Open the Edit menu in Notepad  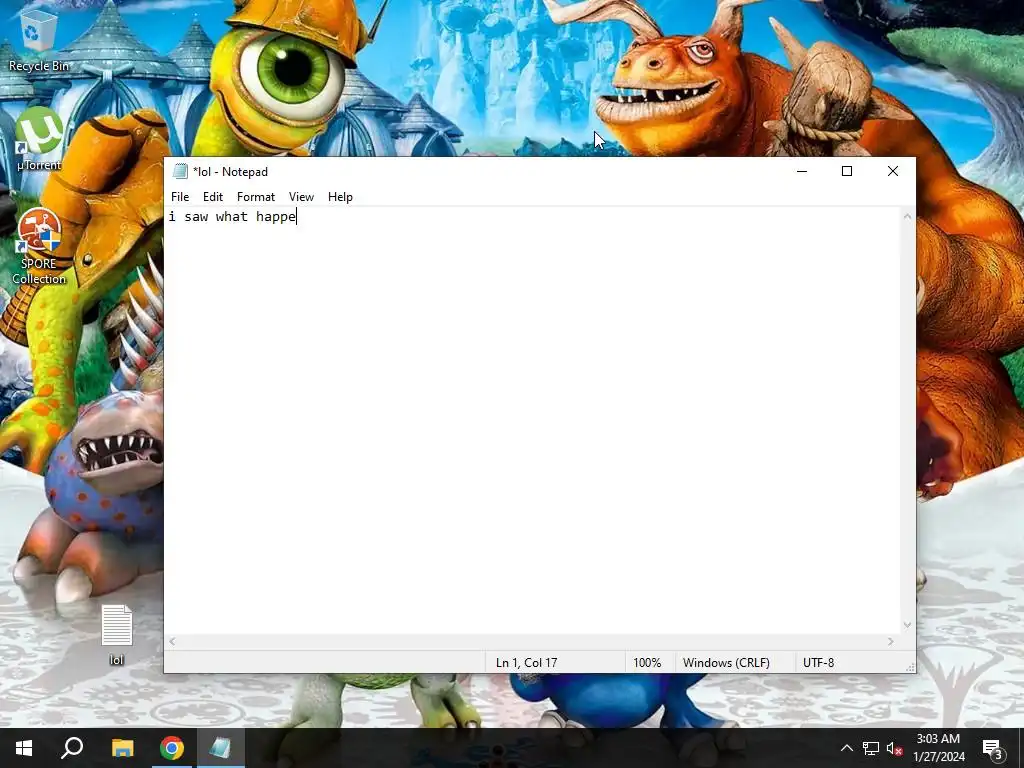pos(213,197)
